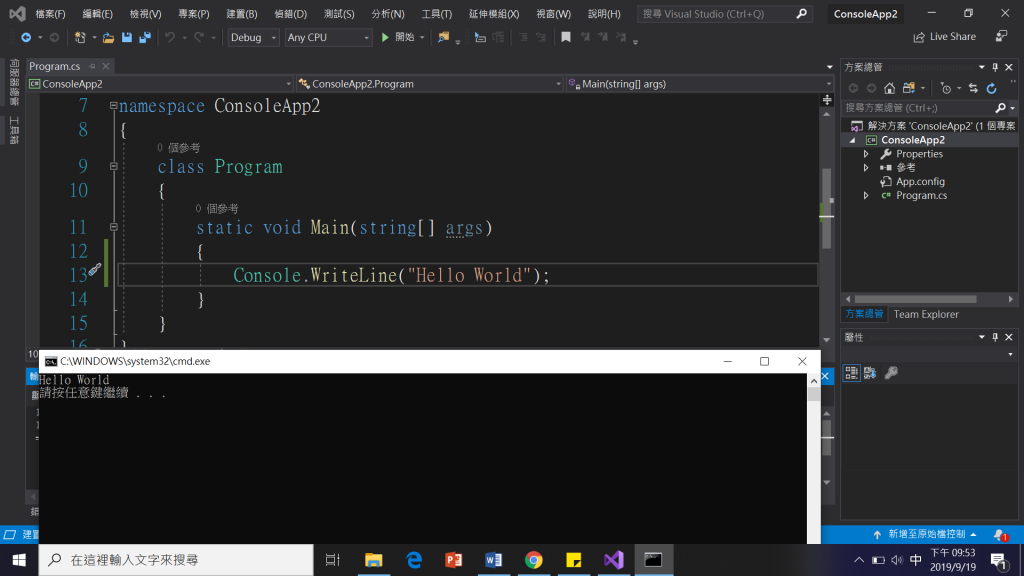Navigate backward with the toolbar back arrow
Image resolution: width=1024 pixels, height=576 pixels.
tap(26, 37)
